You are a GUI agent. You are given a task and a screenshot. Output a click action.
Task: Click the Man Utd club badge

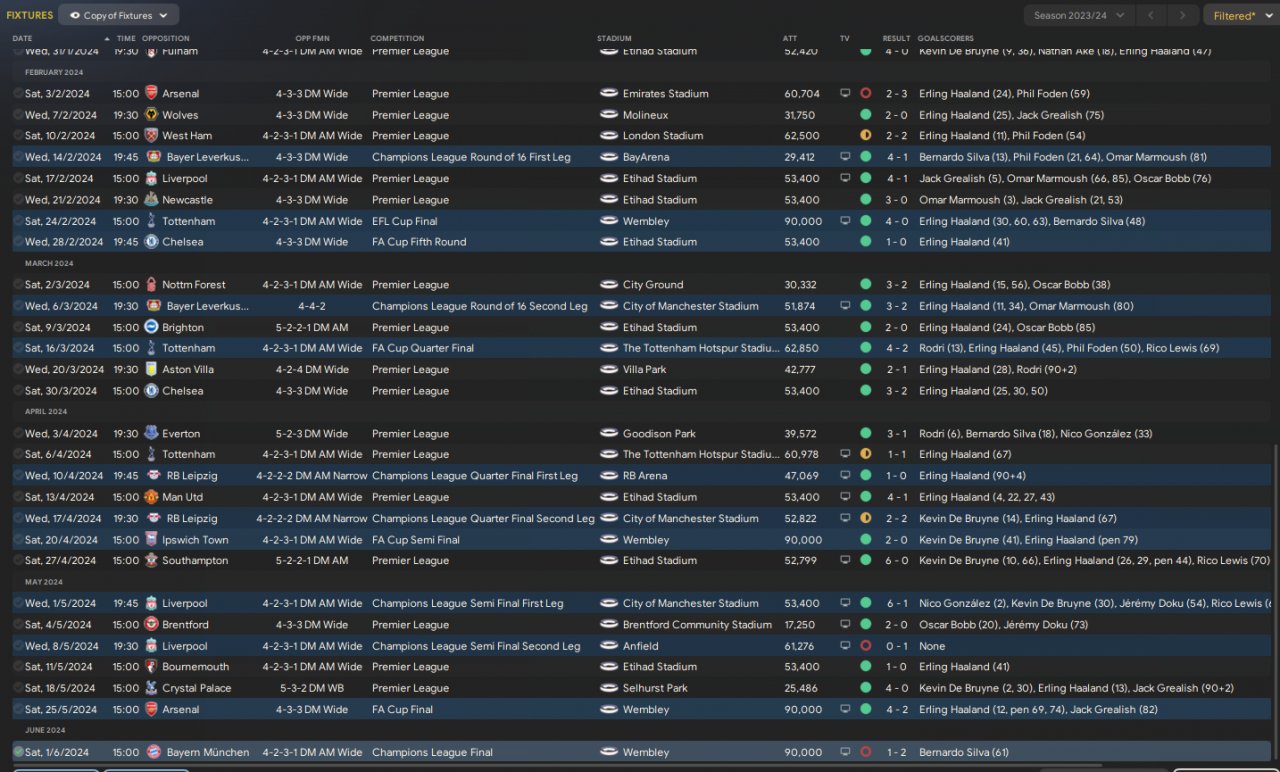(152, 497)
